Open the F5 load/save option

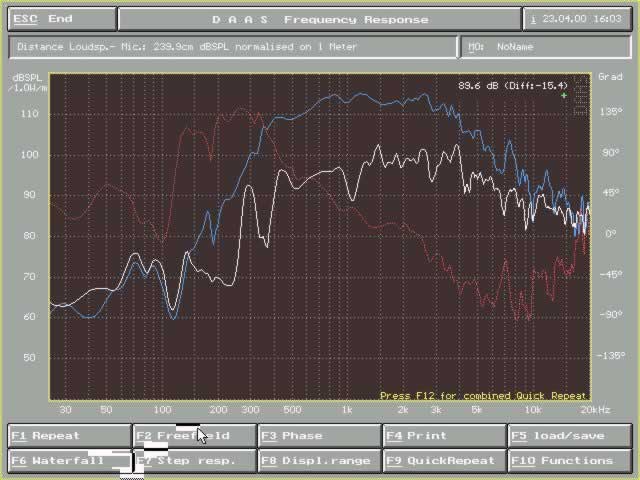pos(570,436)
